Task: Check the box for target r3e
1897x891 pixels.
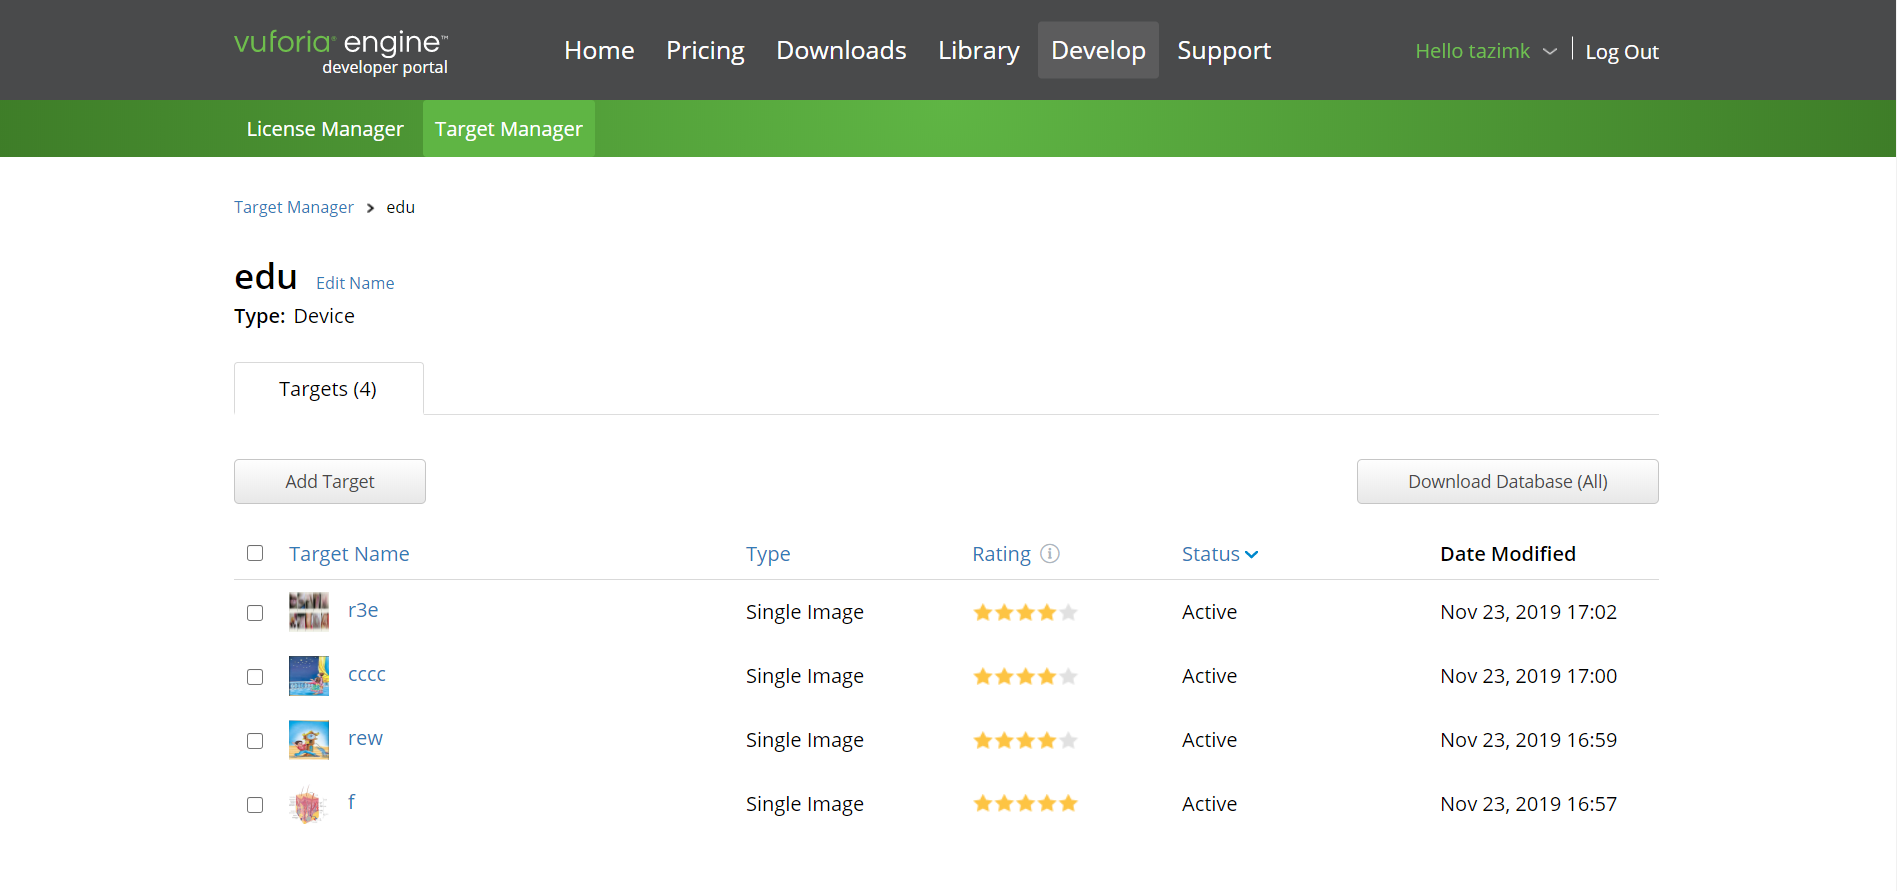Action: (255, 613)
